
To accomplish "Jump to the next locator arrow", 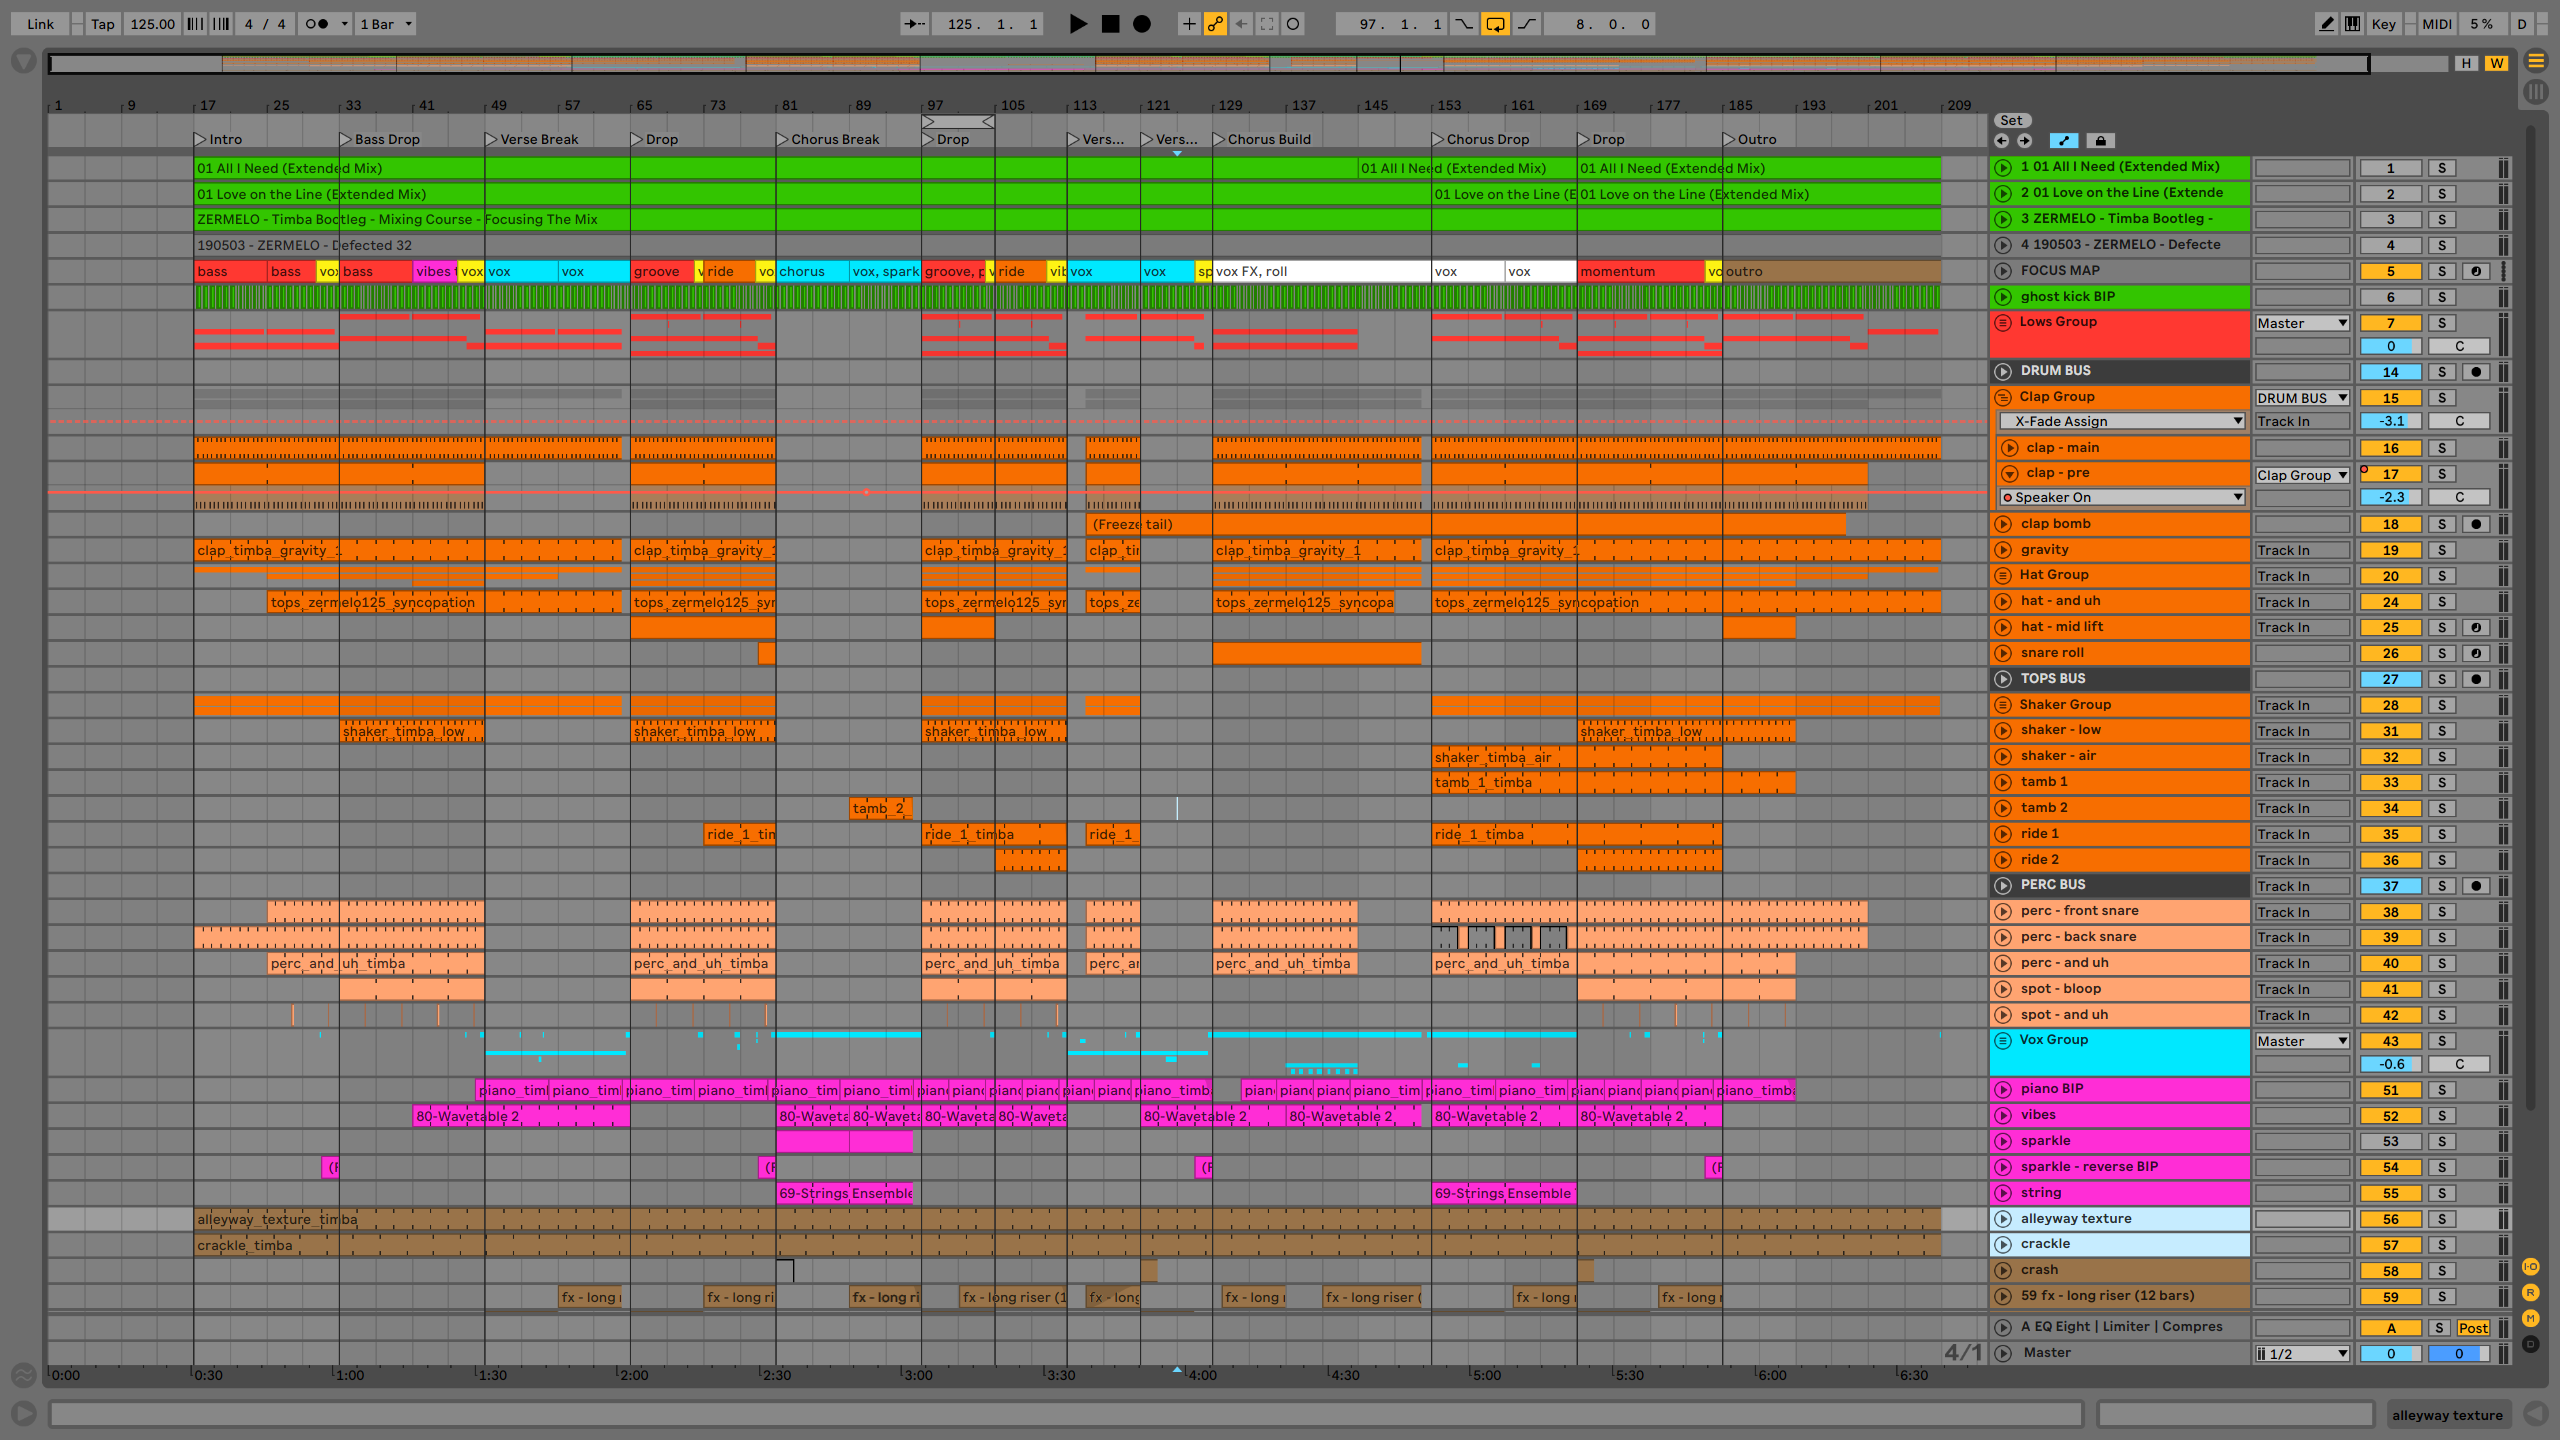I will coord(2024,141).
